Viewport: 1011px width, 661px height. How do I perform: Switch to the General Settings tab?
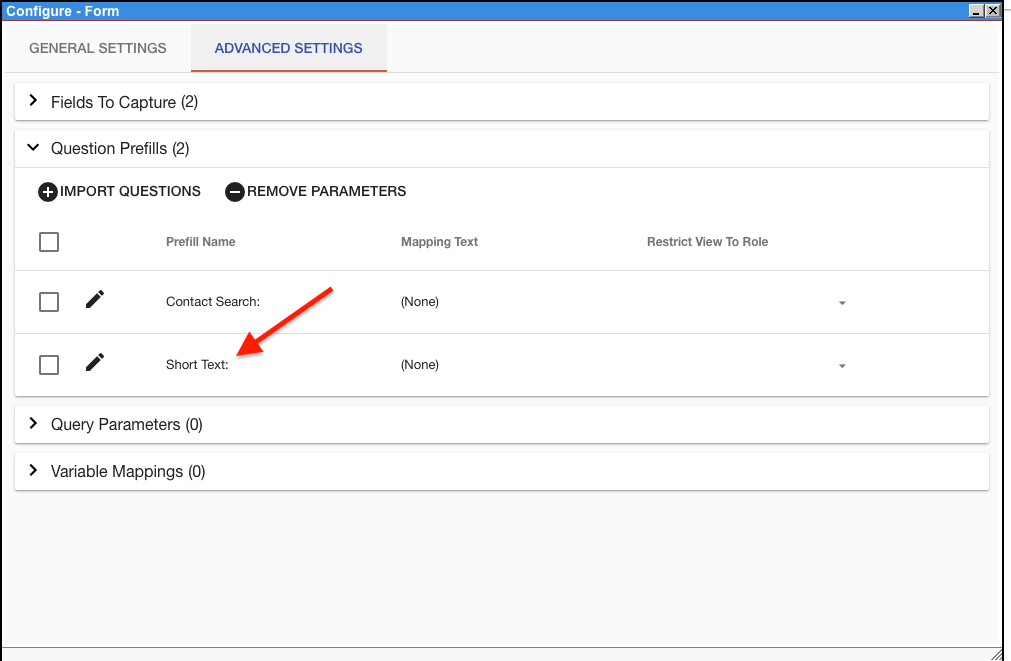(x=97, y=47)
